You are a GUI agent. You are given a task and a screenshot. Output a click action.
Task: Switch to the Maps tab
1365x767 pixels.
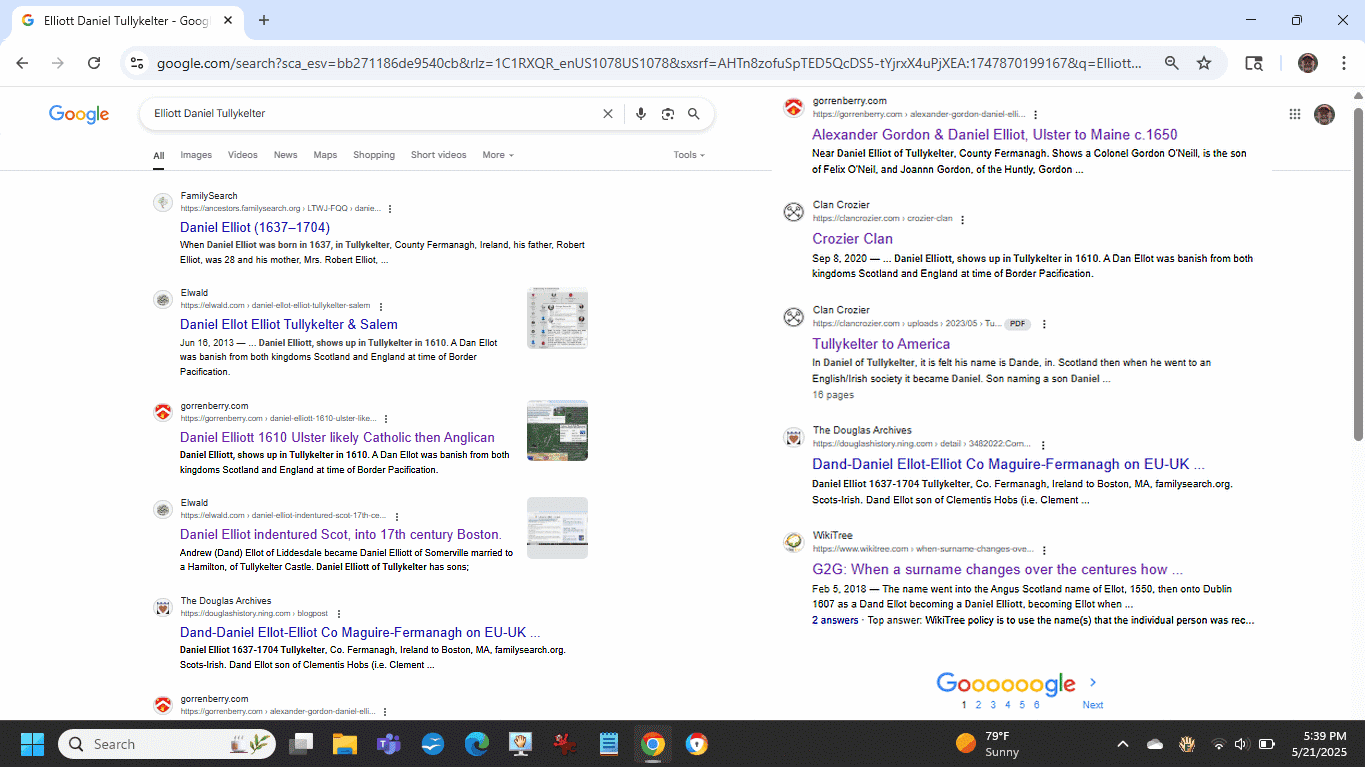(x=325, y=155)
